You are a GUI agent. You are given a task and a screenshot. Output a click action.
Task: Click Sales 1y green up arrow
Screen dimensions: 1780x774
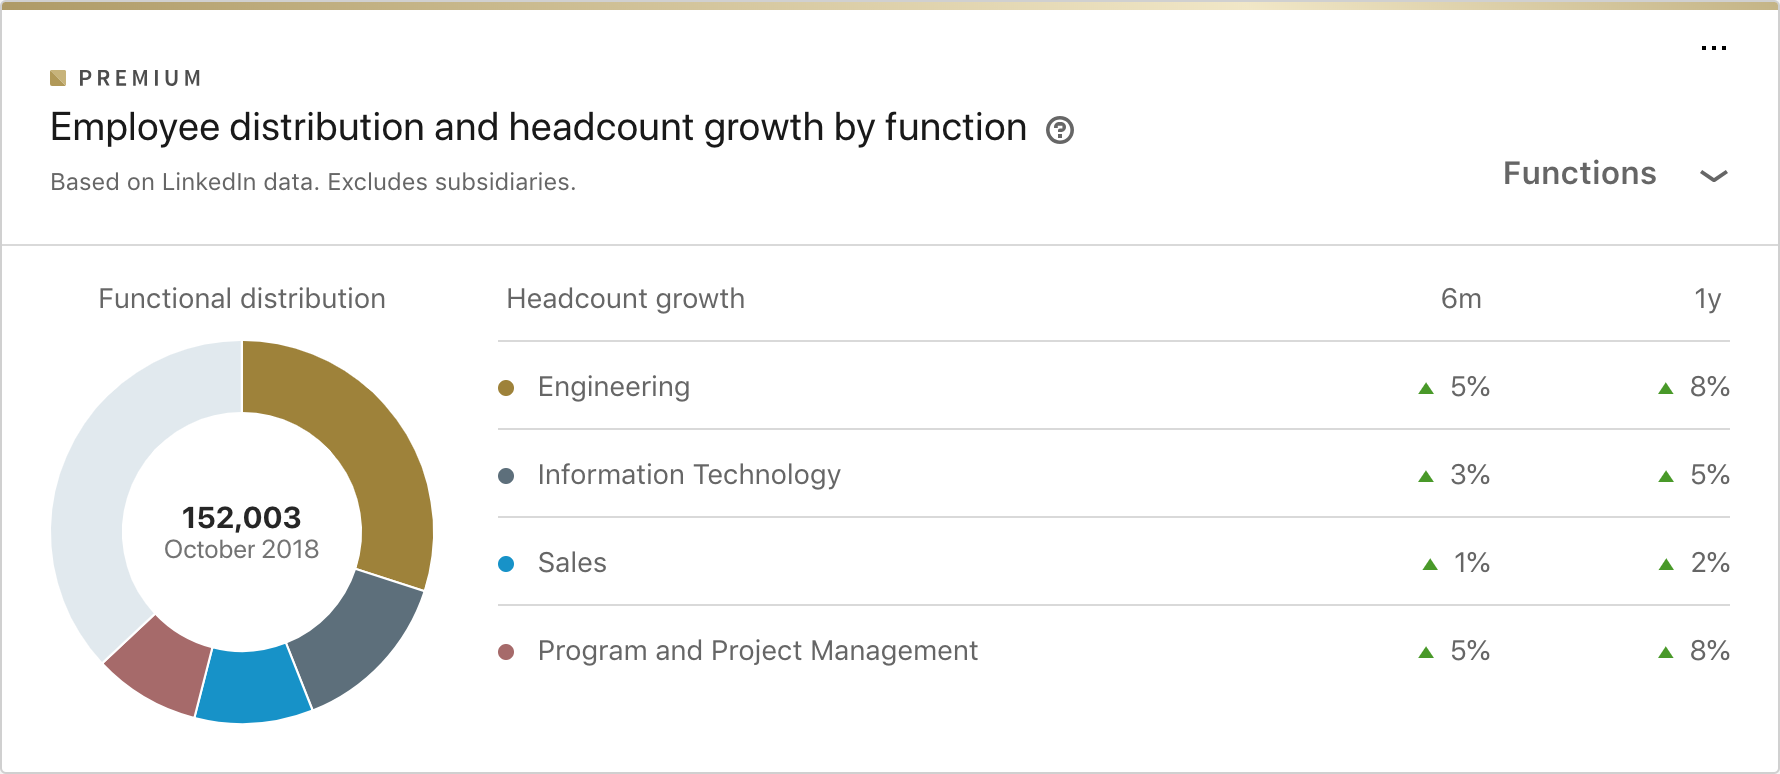pos(1666,564)
